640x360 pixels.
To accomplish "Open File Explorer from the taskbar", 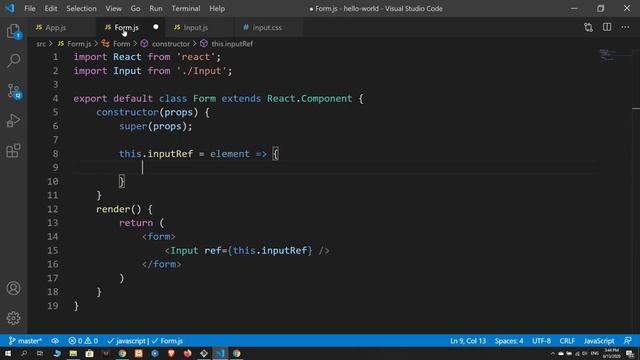I will (73, 353).
